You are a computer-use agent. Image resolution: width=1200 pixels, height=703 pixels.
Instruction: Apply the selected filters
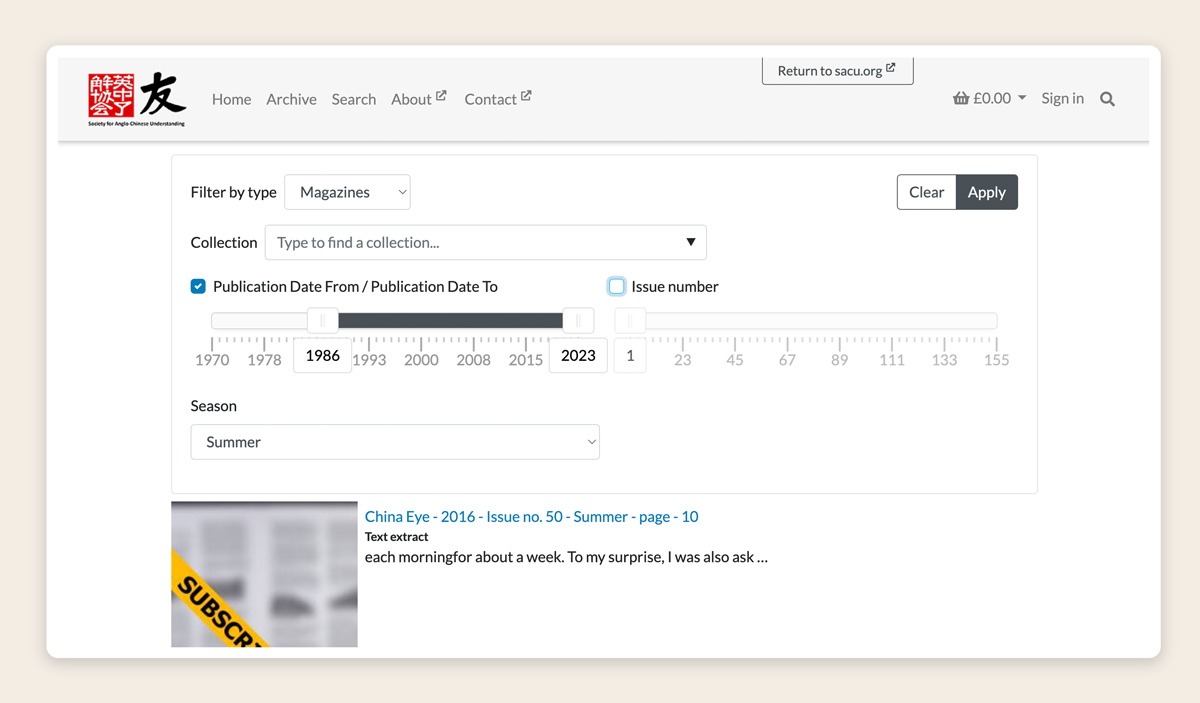[x=986, y=192]
